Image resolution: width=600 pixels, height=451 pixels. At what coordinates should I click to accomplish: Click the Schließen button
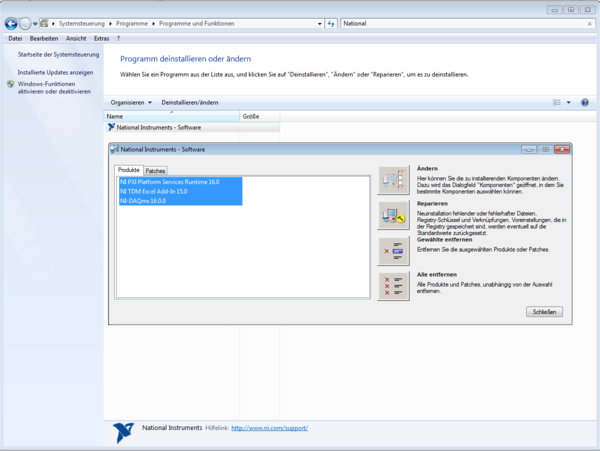pyautogui.click(x=544, y=312)
